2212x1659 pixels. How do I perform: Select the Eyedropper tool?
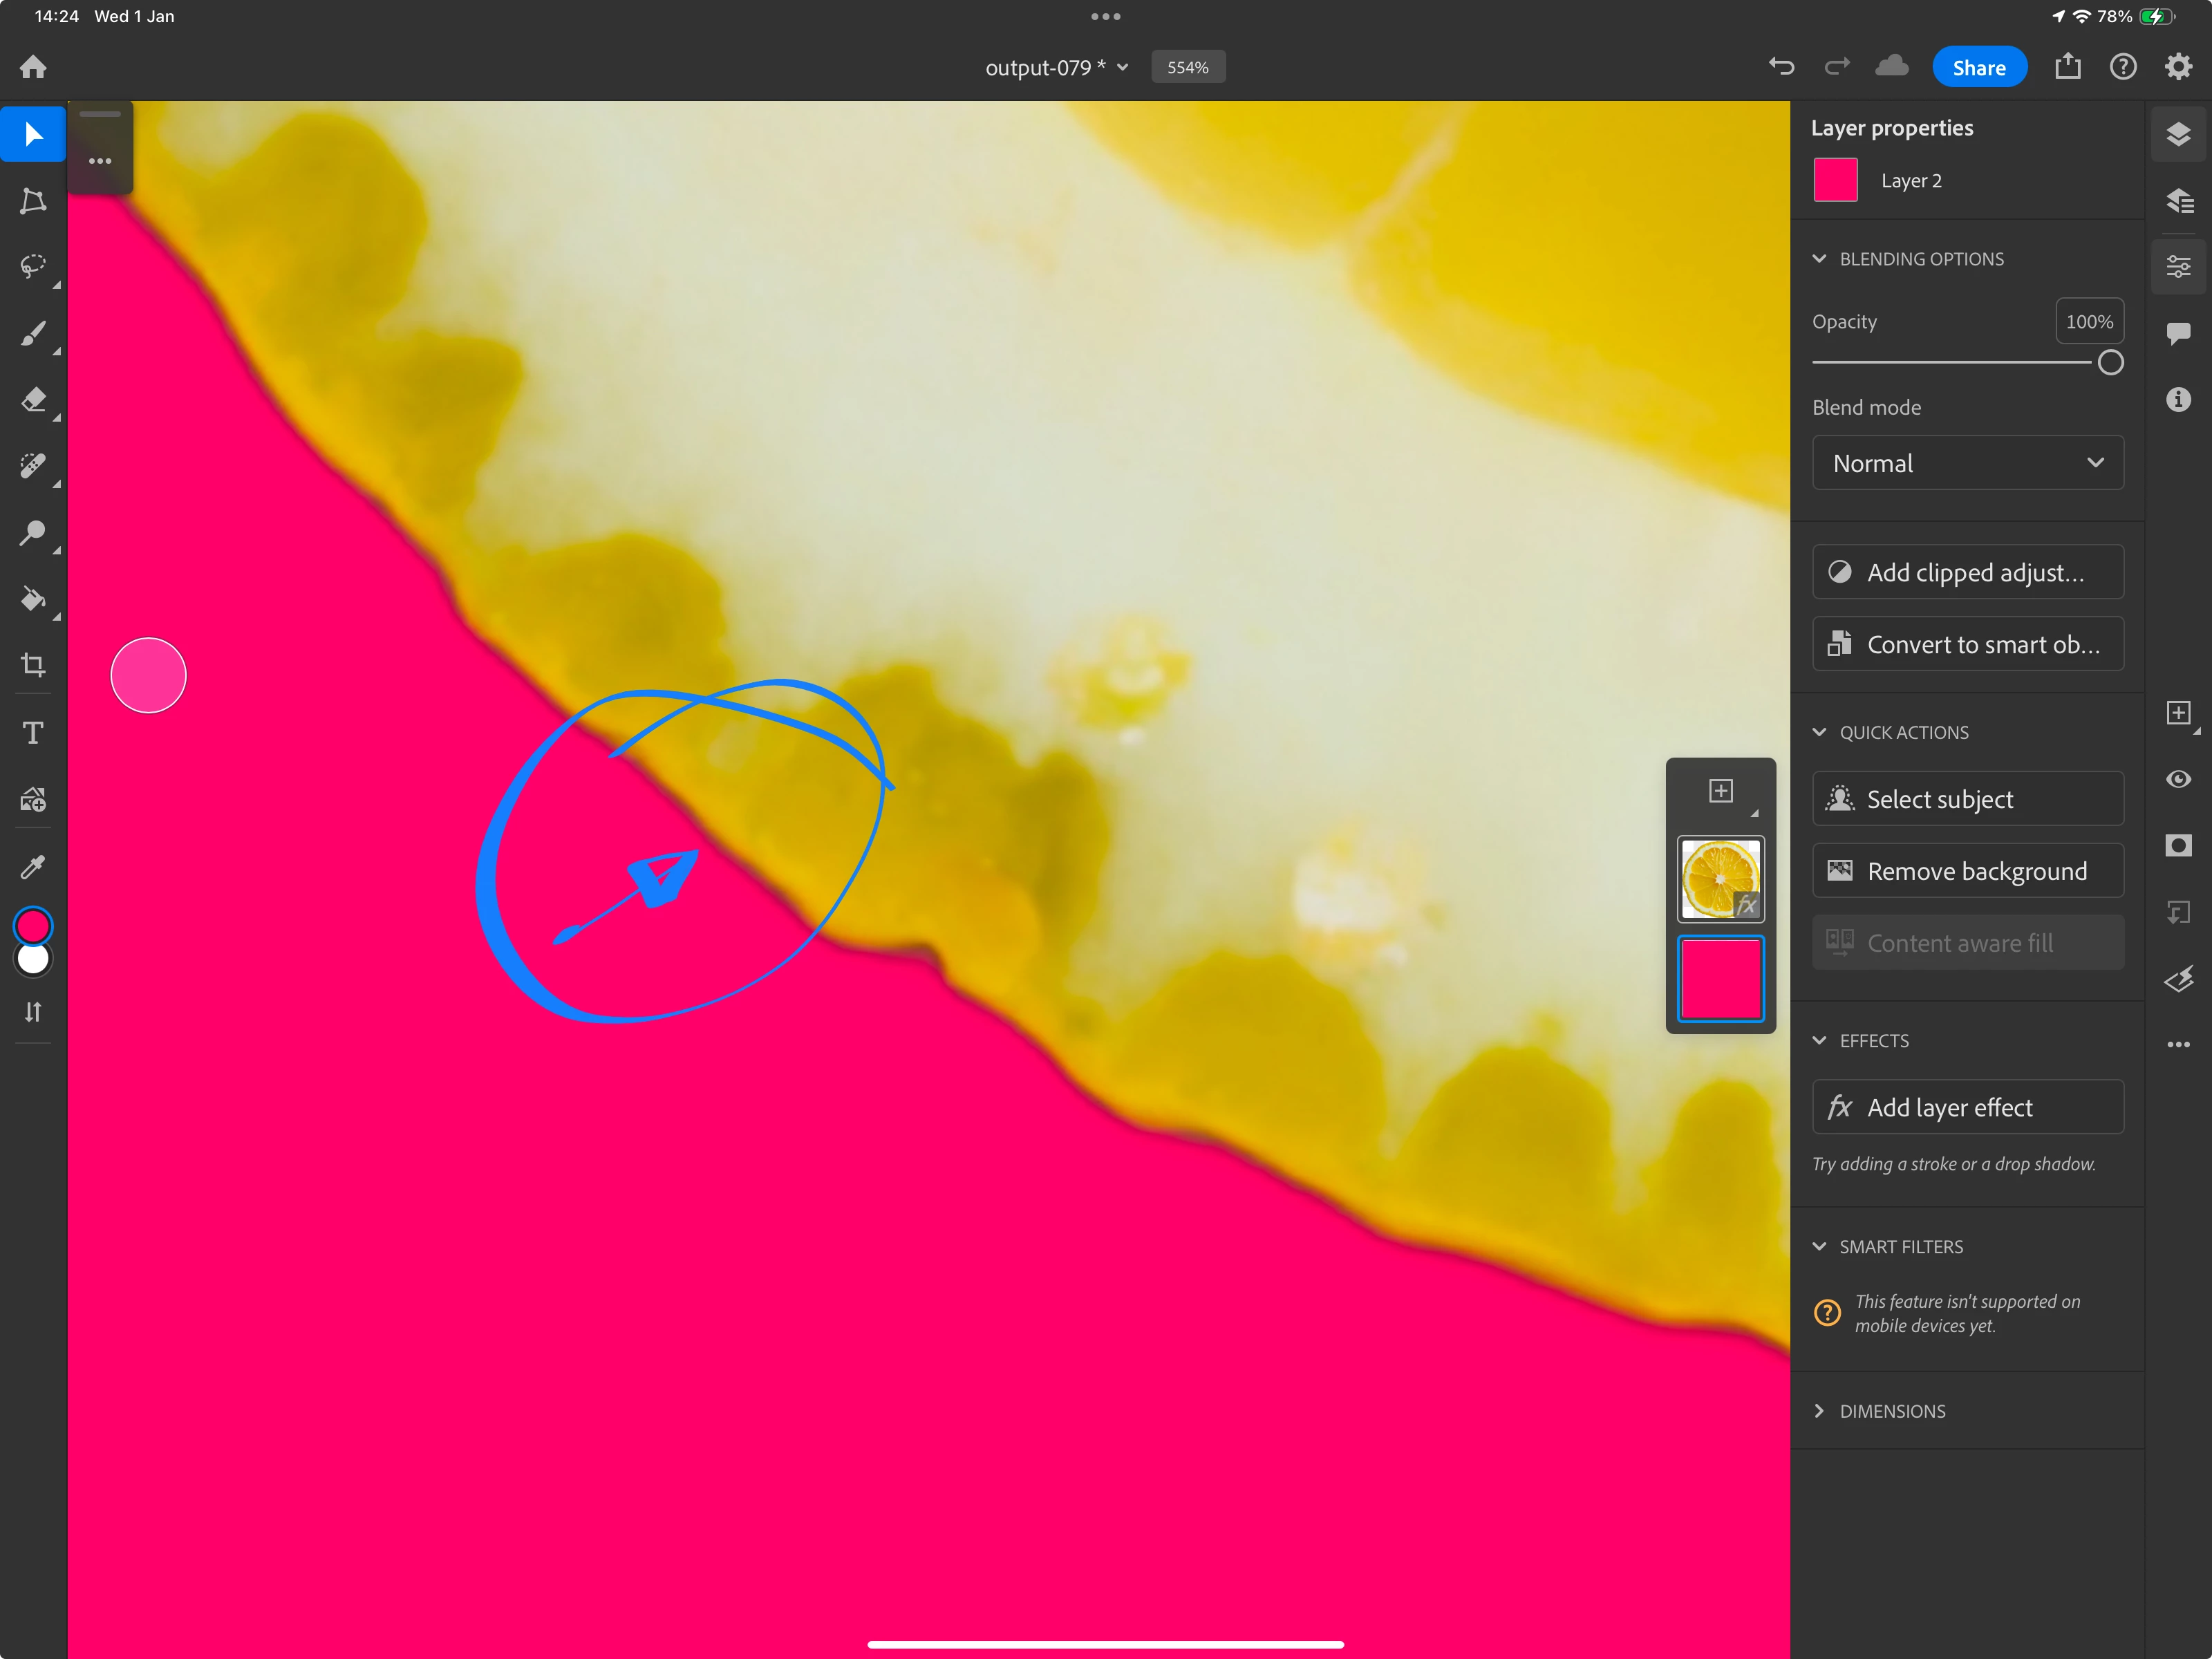coord(33,866)
